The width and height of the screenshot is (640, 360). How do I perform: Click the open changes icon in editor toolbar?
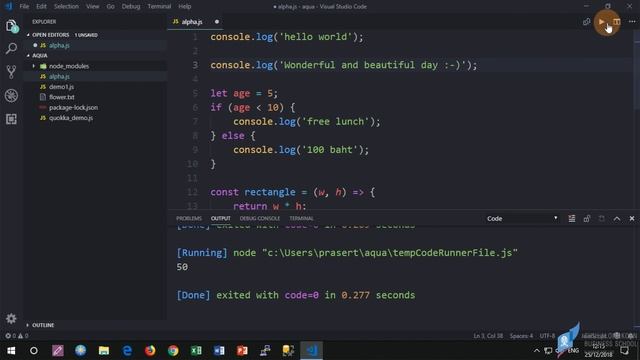(587, 22)
